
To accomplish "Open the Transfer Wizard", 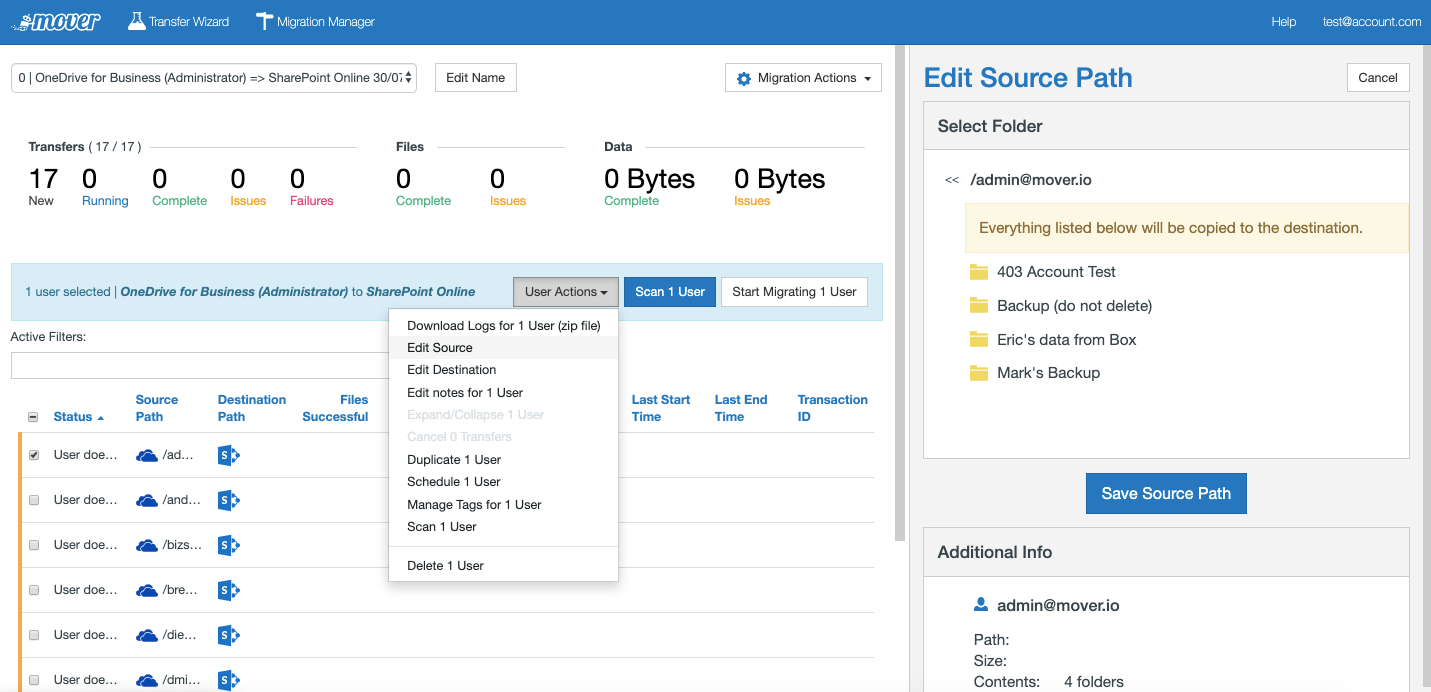I will tap(179, 21).
